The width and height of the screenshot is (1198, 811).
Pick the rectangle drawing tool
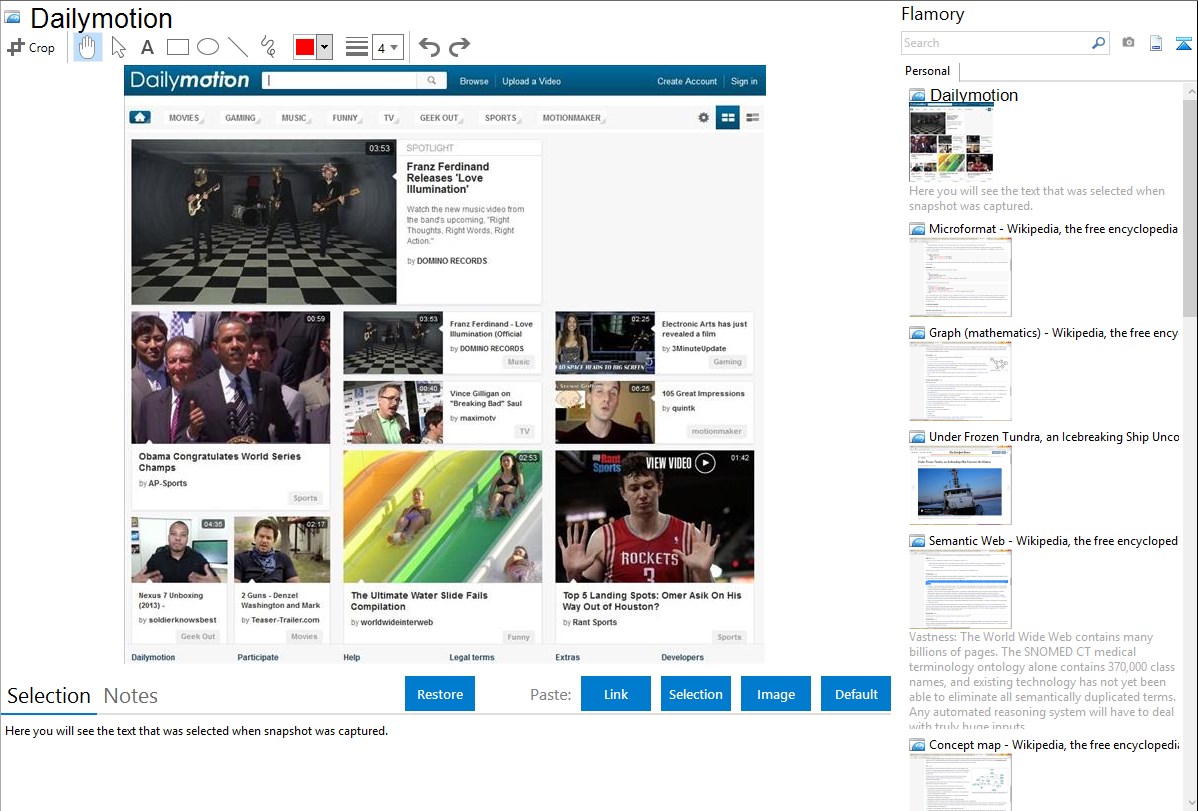click(x=177, y=47)
